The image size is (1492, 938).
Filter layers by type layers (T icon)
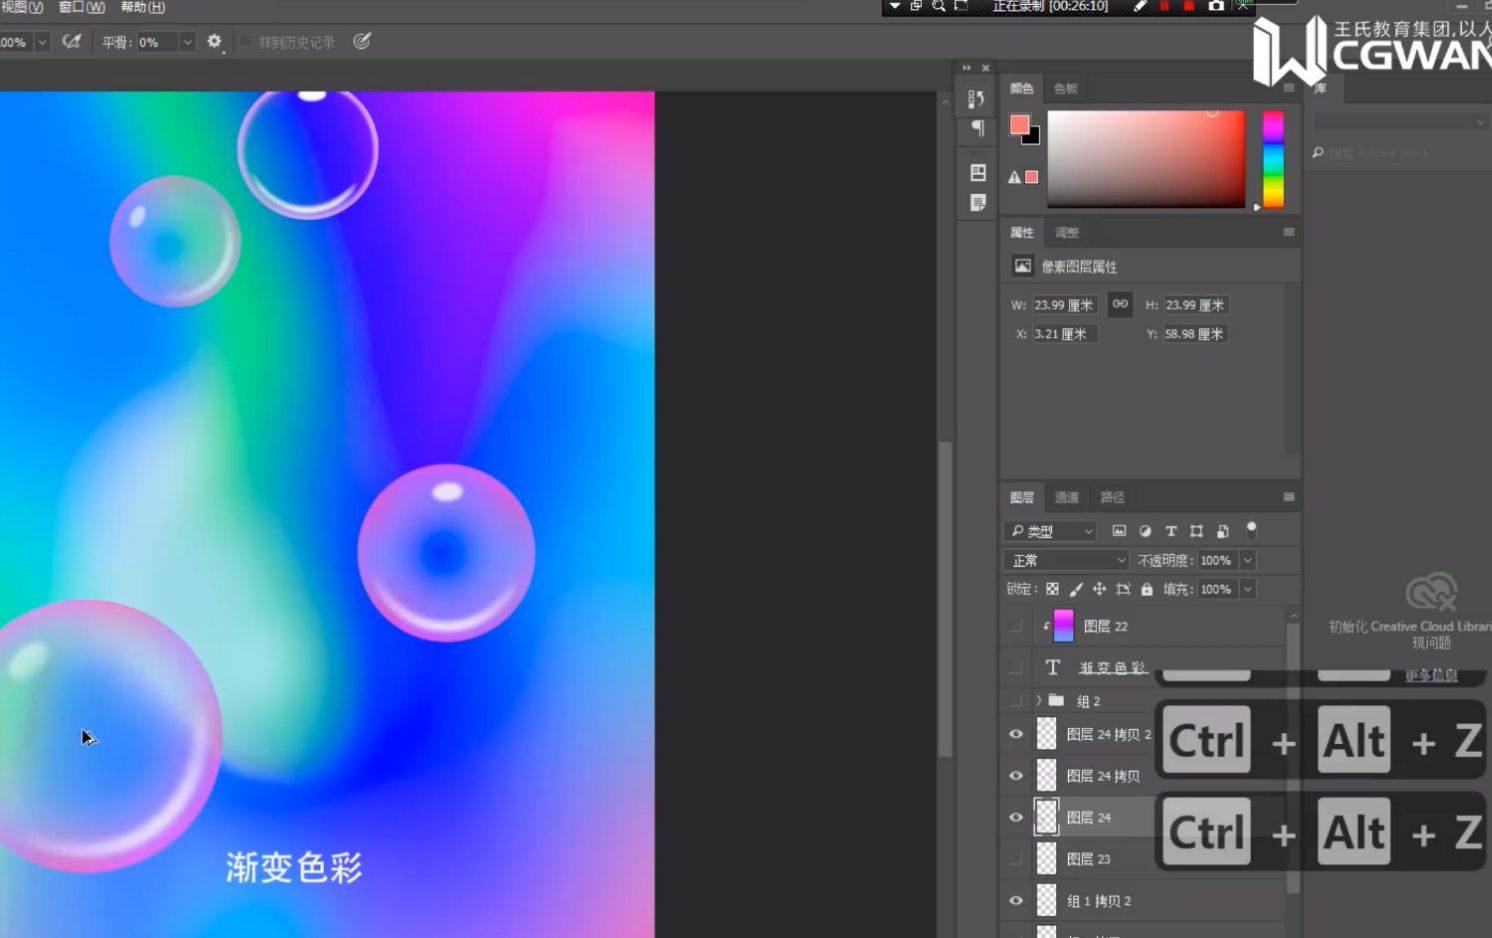click(x=1170, y=531)
